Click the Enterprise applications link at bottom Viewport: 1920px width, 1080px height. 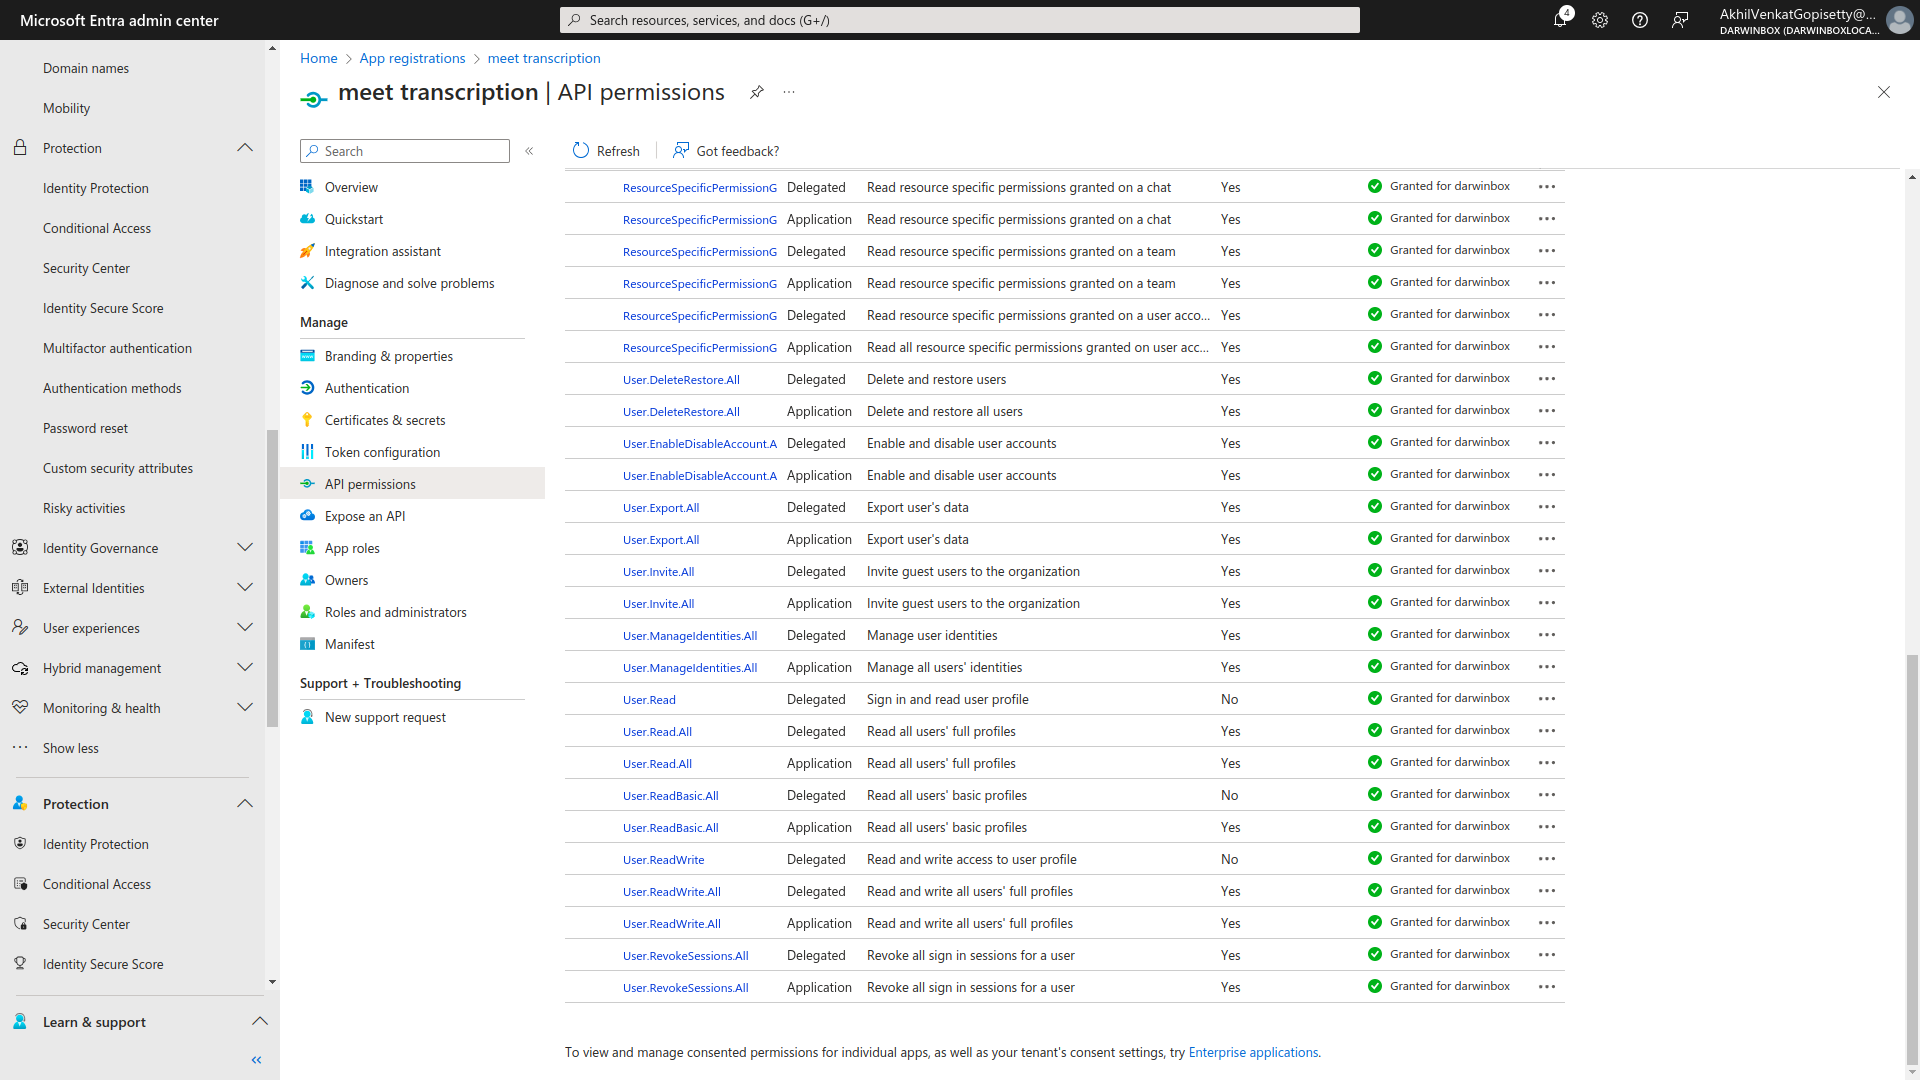tap(1254, 1051)
